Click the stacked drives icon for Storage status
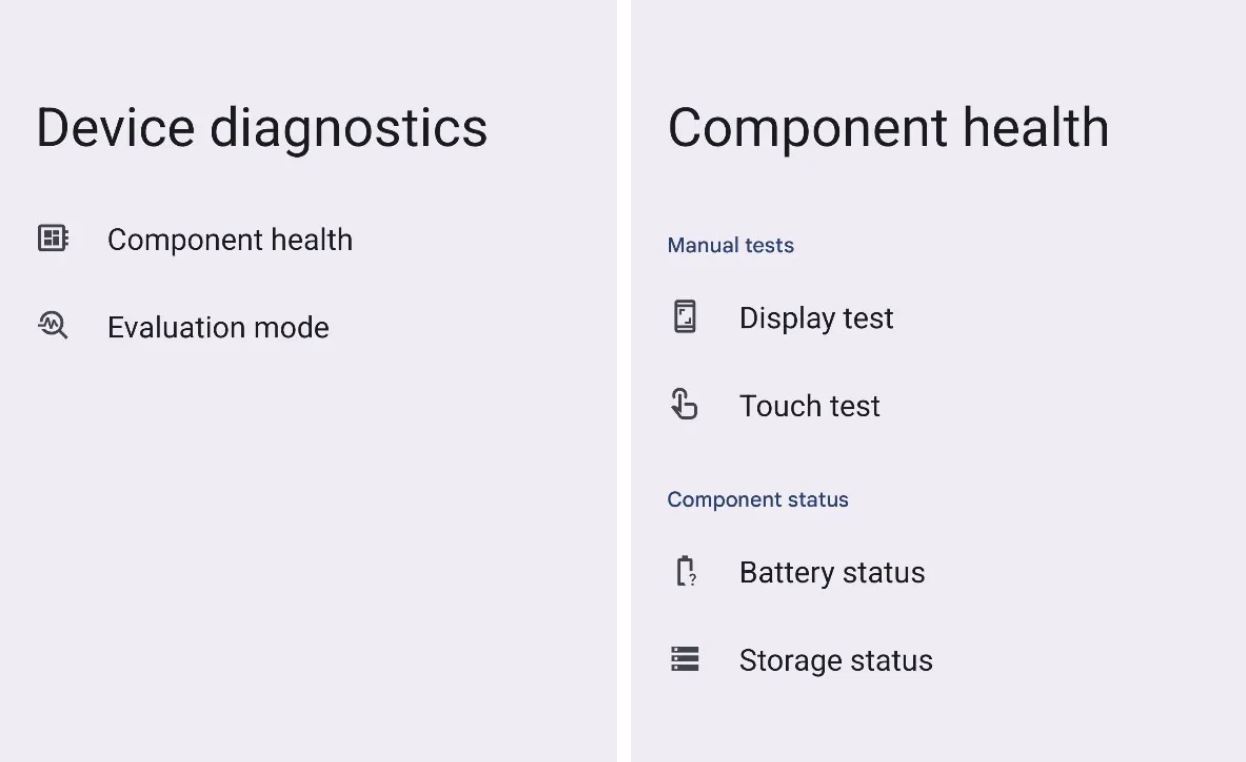This screenshot has width=1246, height=762. tap(686, 659)
